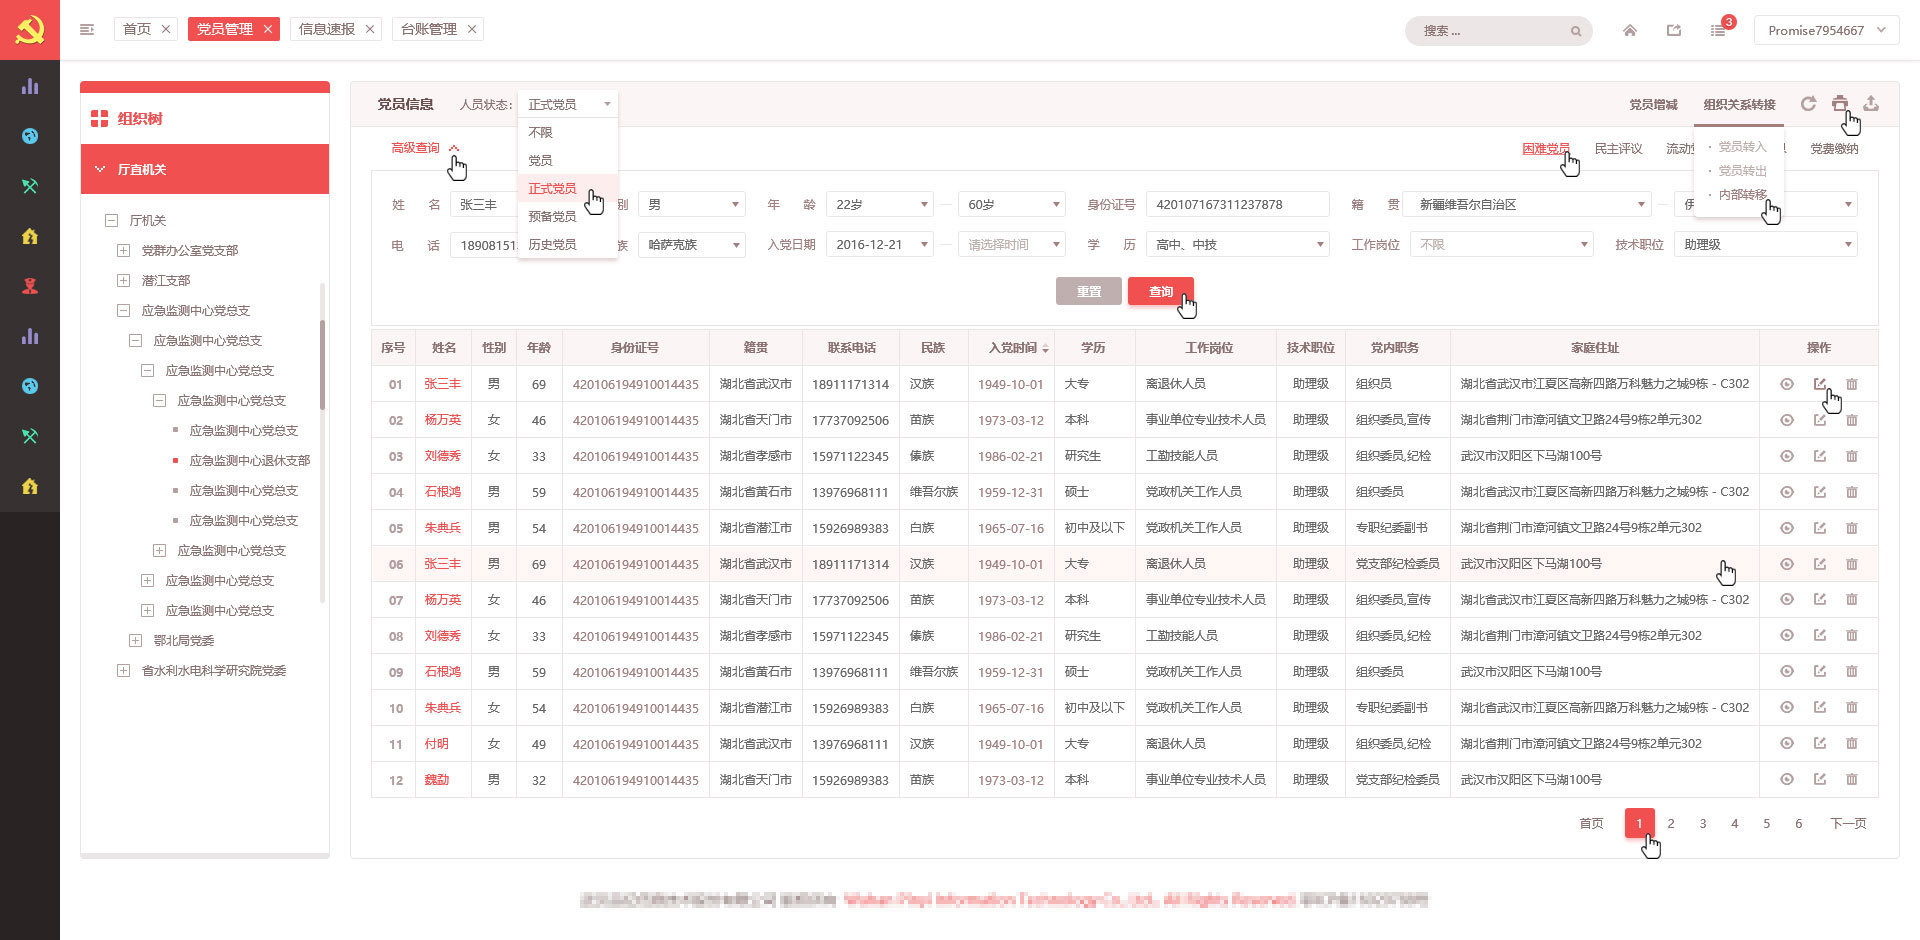Click the eye icon for row 08
This screenshot has width=1920, height=940.
[x=1787, y=636]
